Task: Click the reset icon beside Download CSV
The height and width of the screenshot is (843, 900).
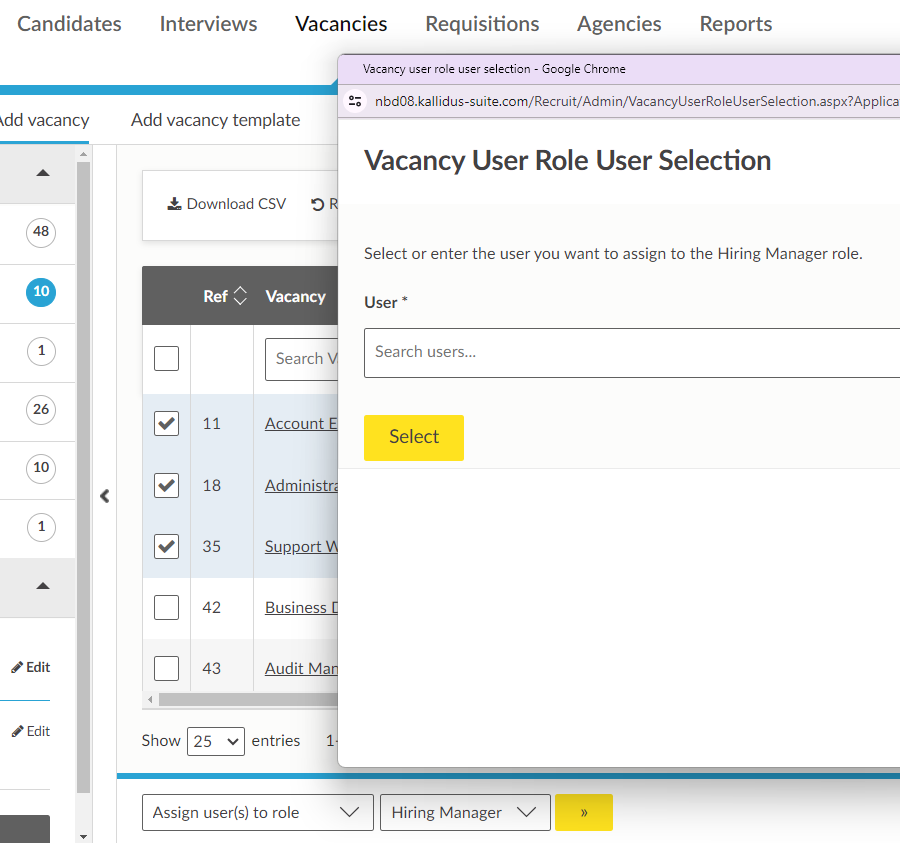Action: tap(318, 204)
